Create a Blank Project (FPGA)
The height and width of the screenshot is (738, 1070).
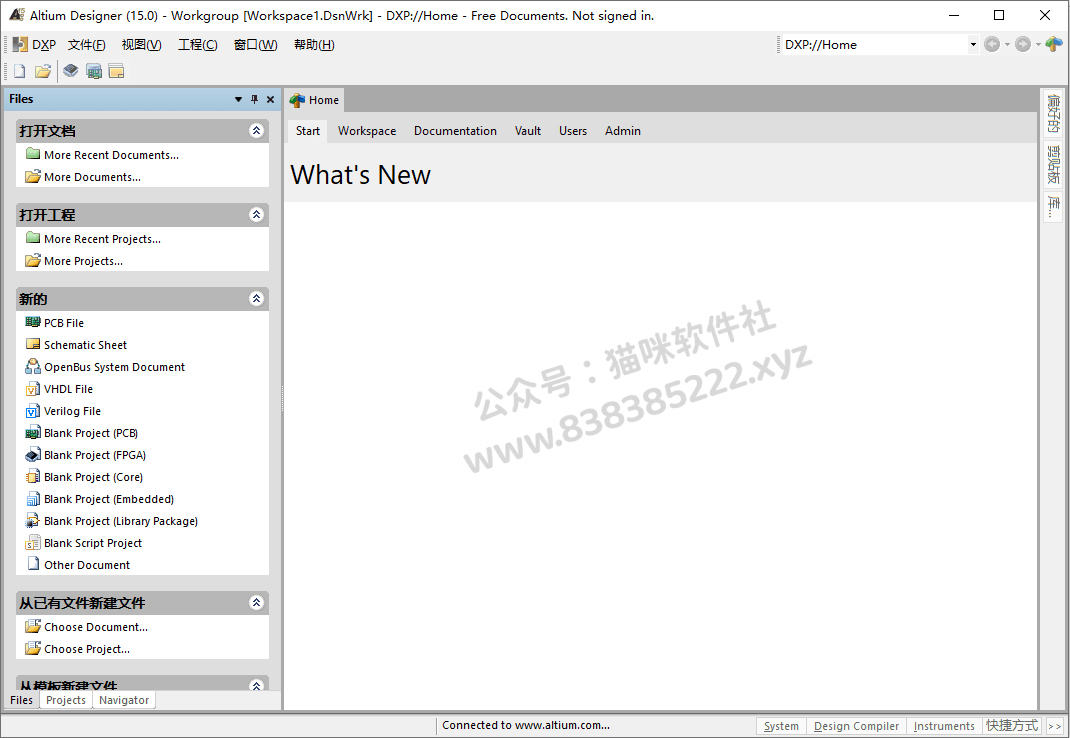(x=94, y=455)
